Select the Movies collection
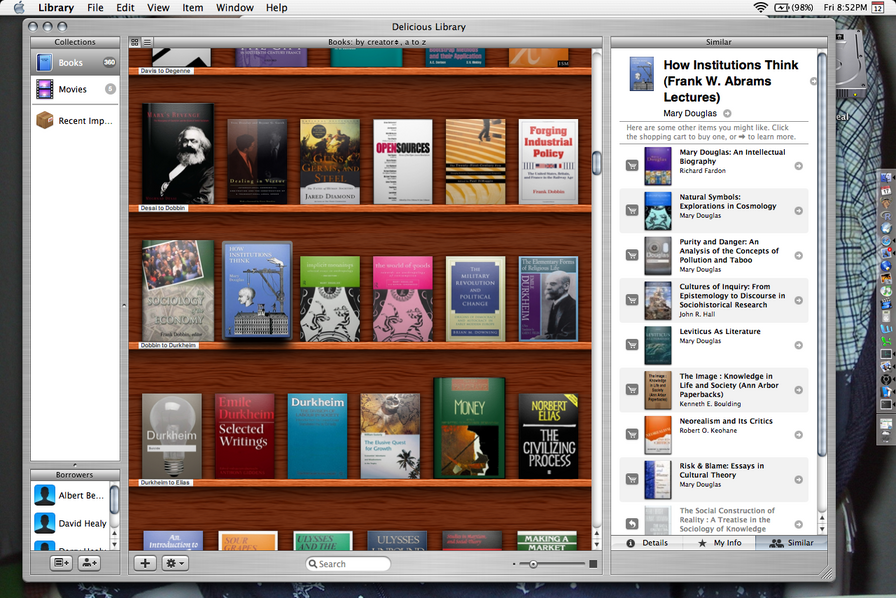Screen dimensions: 896x598 (72, 89)
